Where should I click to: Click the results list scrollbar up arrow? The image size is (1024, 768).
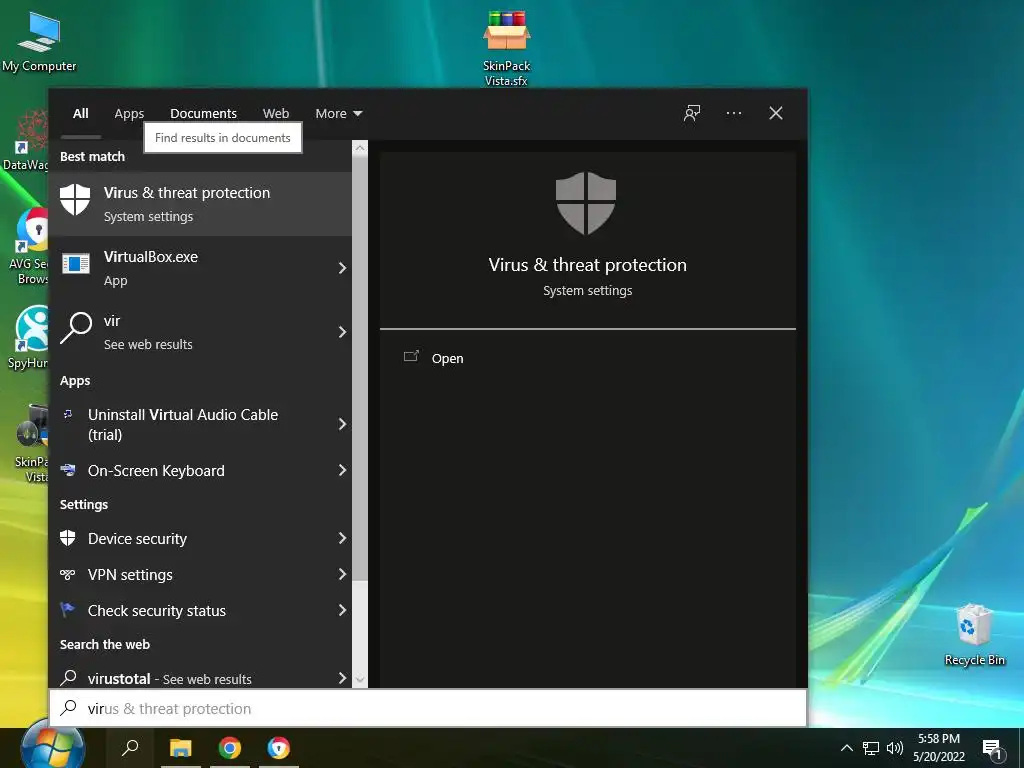(360, 148)
